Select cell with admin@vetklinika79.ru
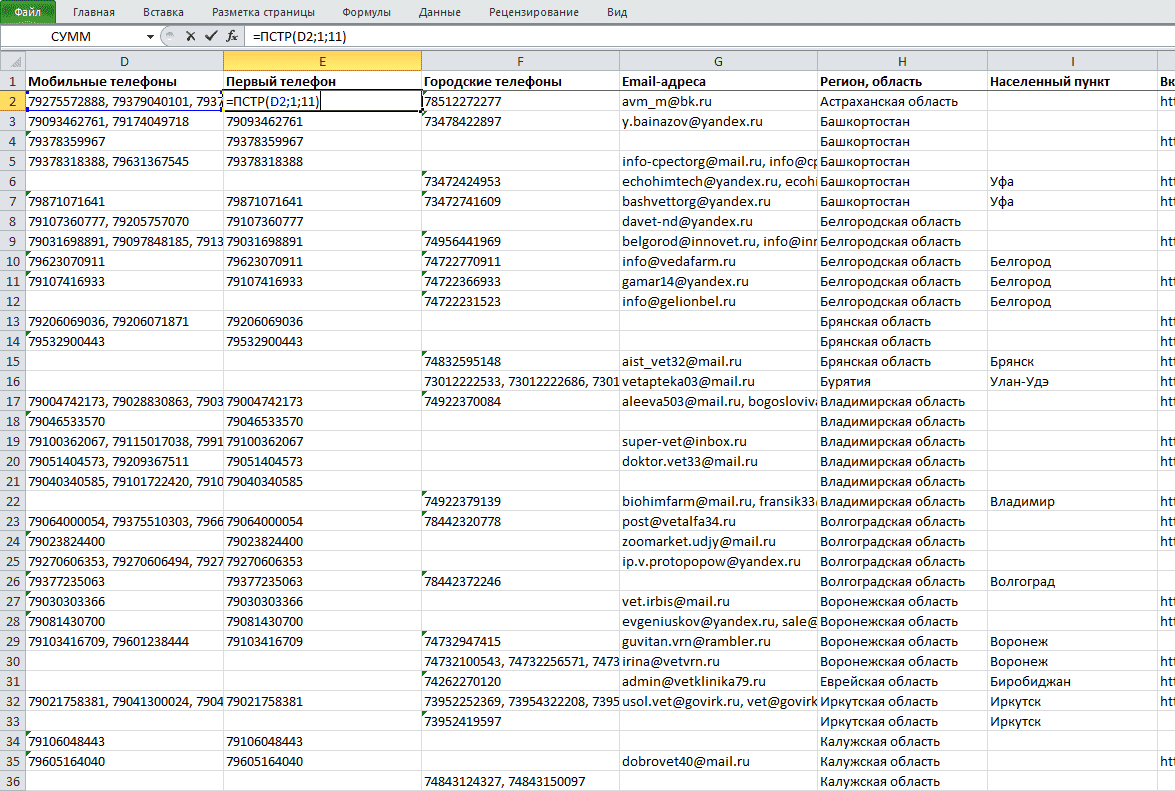 tap(718, 682)
